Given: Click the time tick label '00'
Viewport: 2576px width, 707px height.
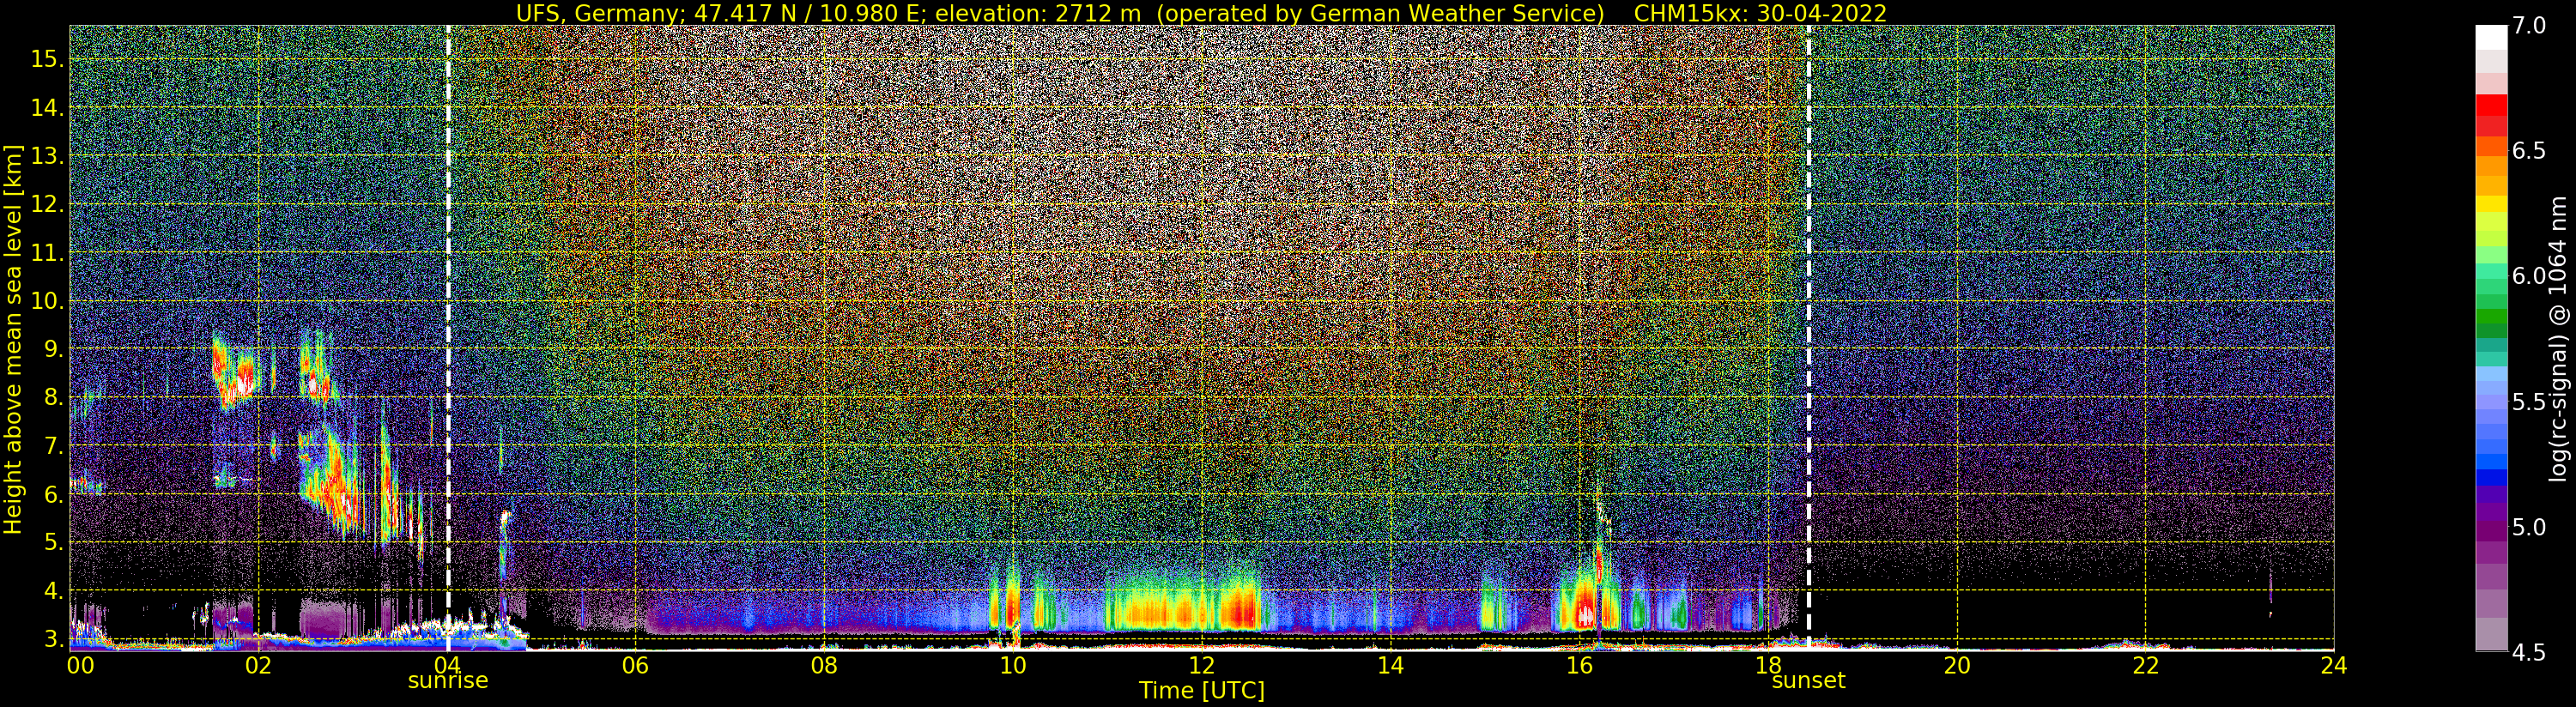Looking at the screenshot, I should [x=80, y=666].
